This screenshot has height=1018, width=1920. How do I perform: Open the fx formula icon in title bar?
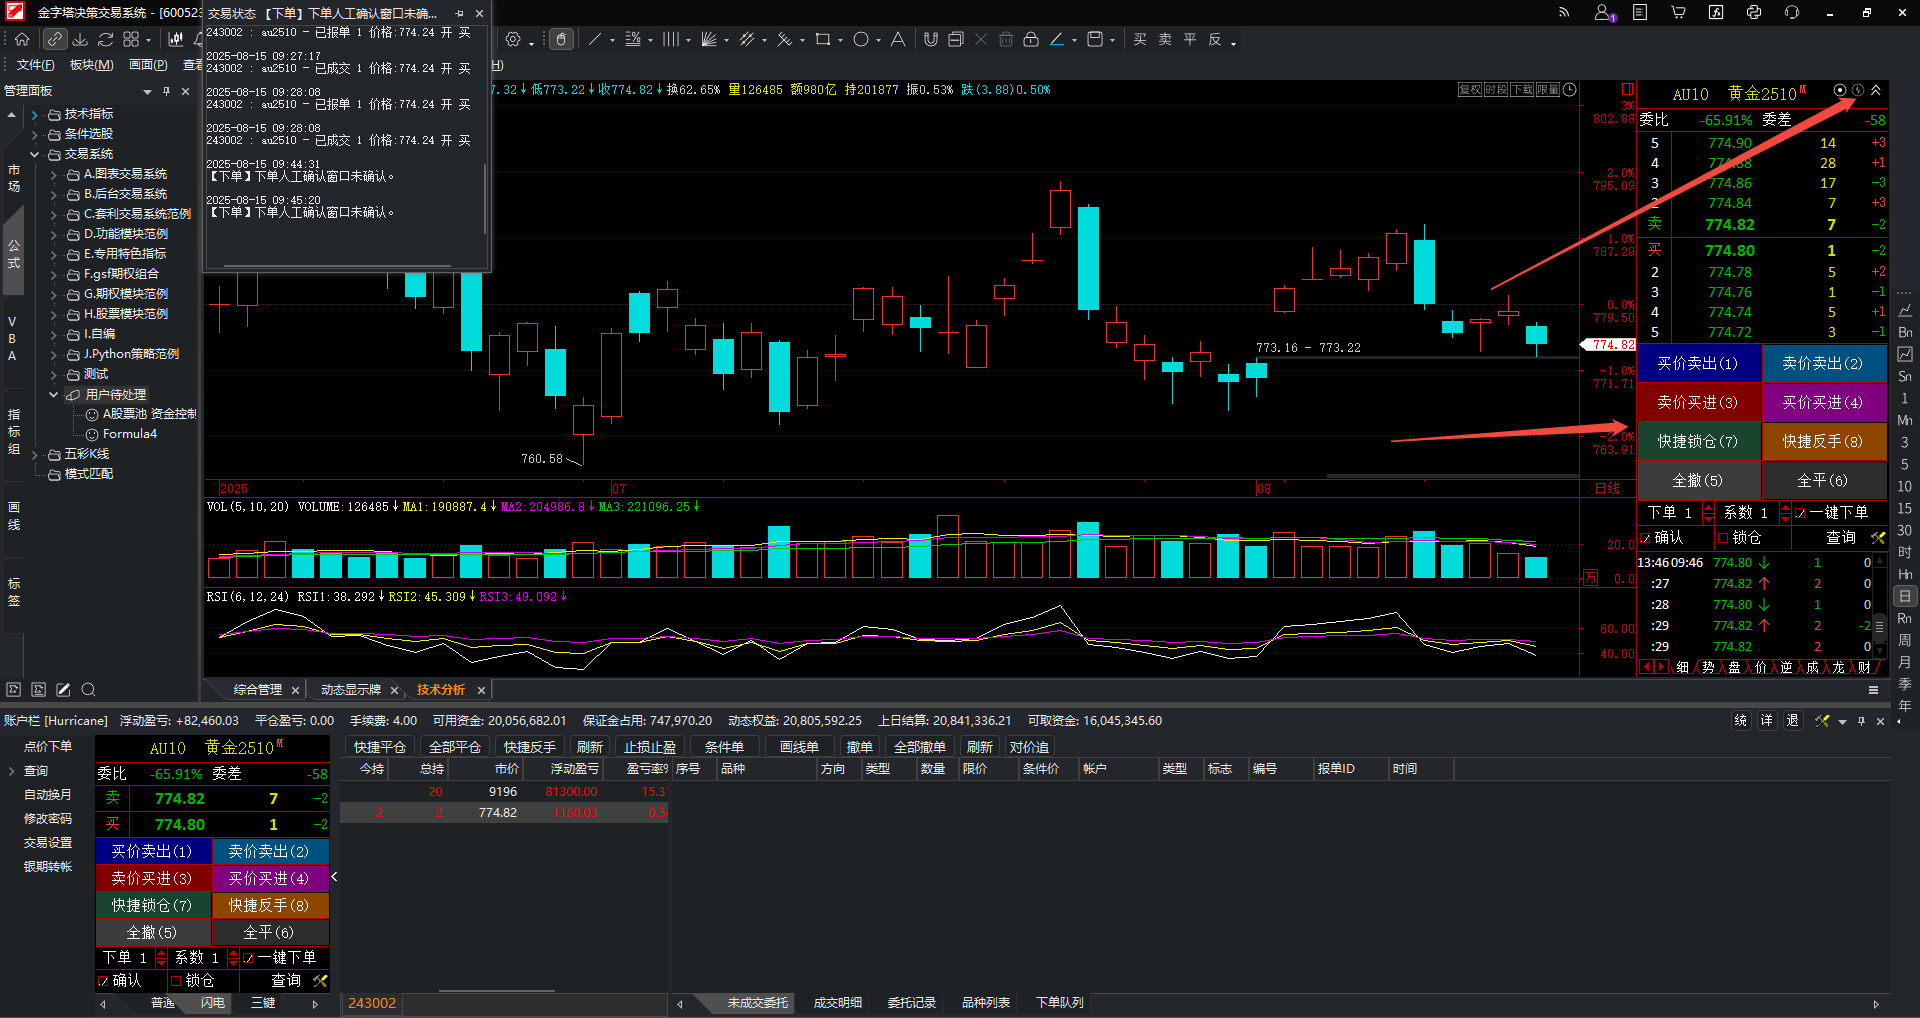click(x=1716, y=12)
